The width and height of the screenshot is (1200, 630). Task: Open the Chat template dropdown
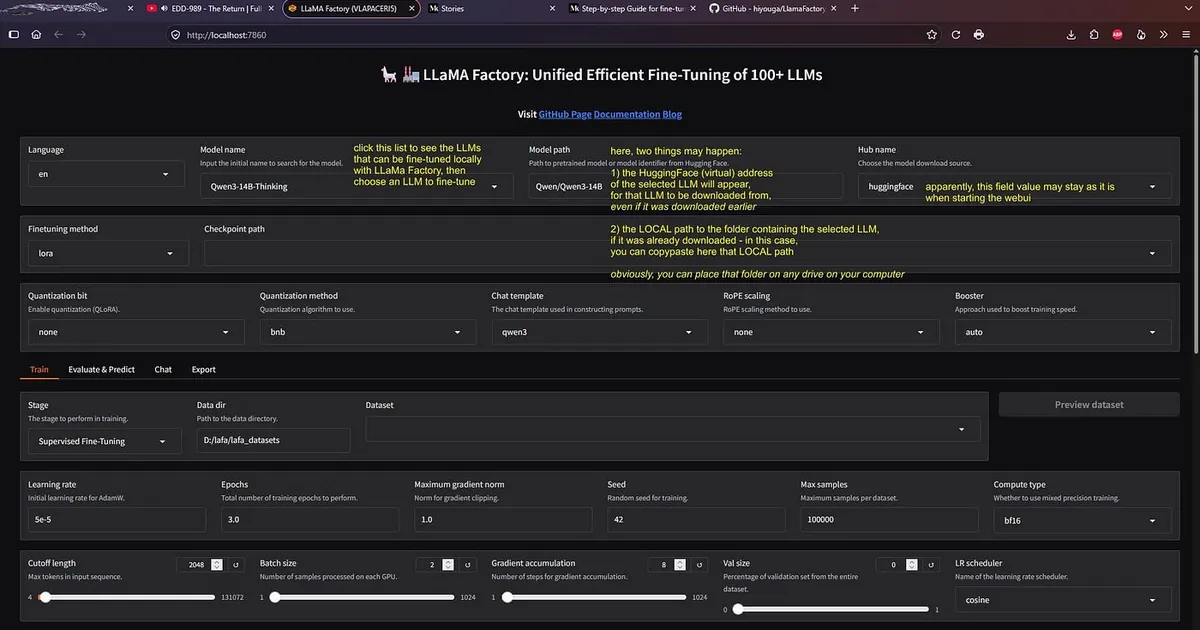tap(599, 332)
